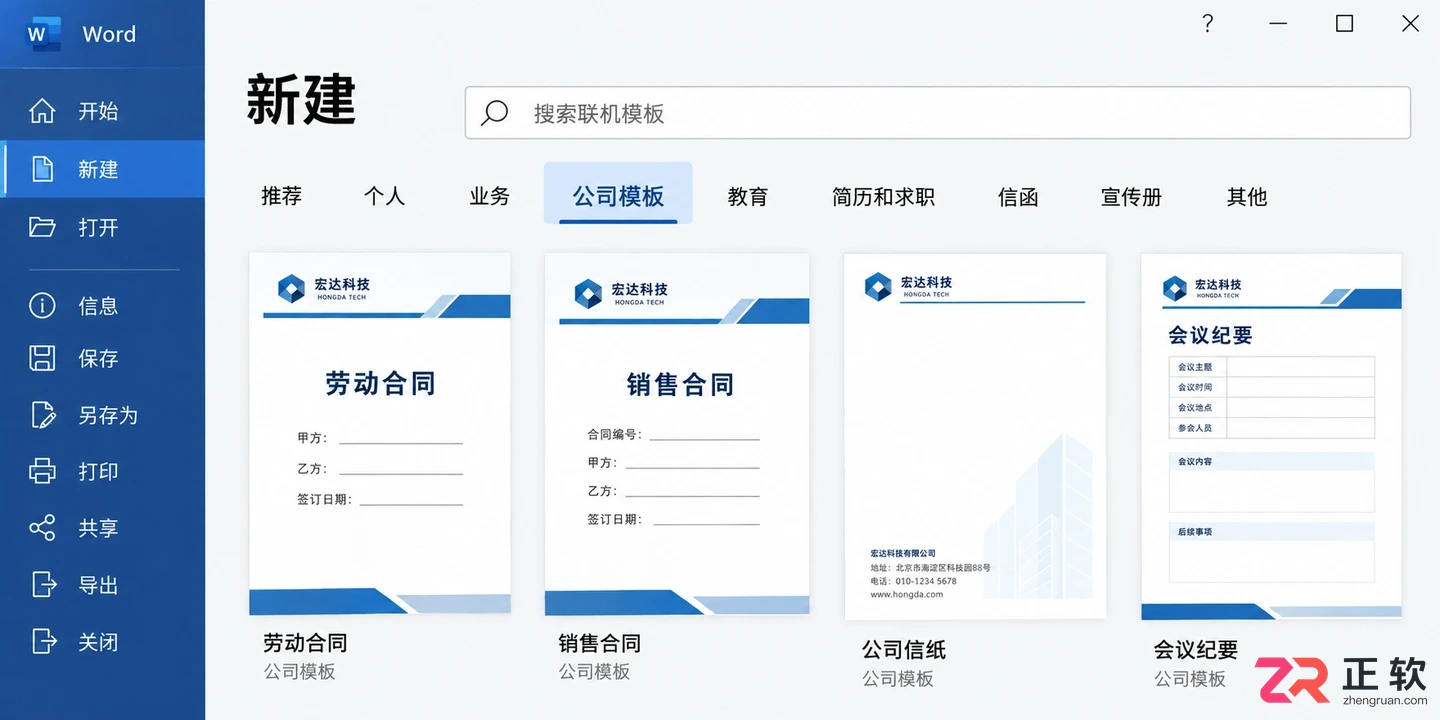Switch to the 推荐 category tab
Image resolution: width=1440 pixels, height=720 pixels.
pyautogui.click(x=281, y=196)
